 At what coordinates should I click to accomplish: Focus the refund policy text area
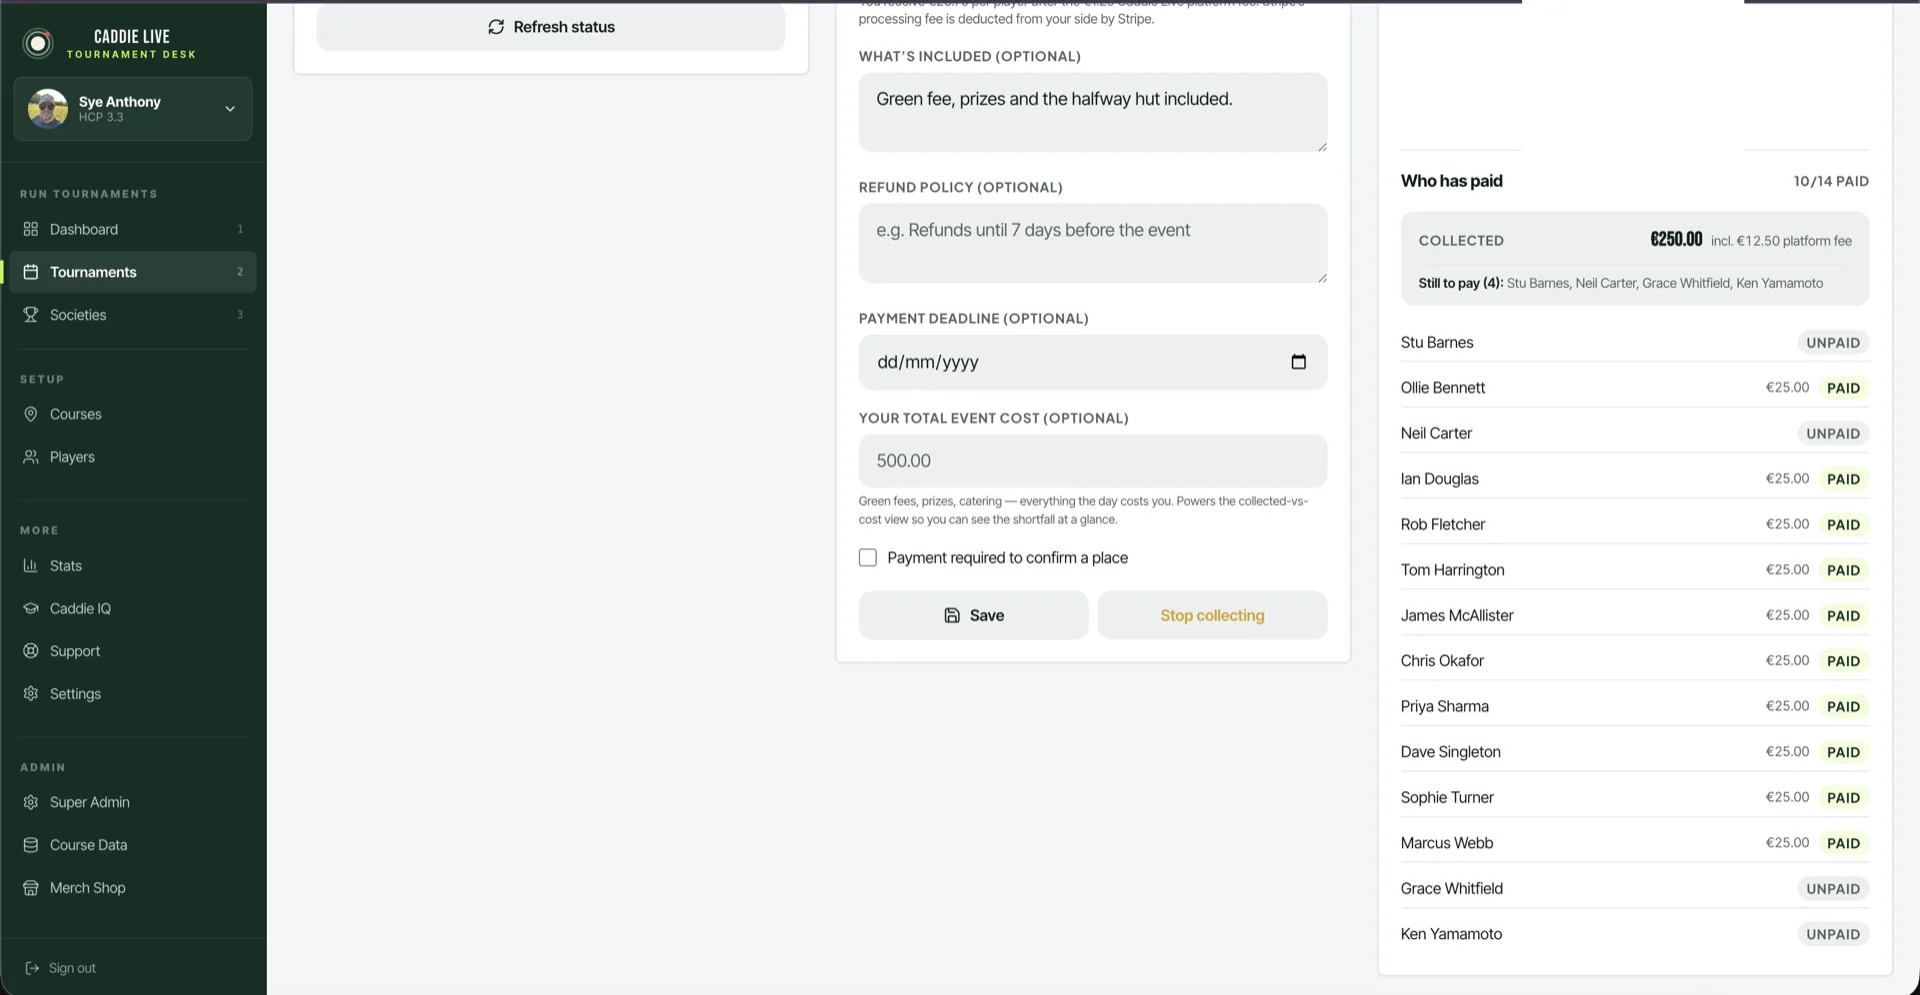click(x=1093, y=244)
